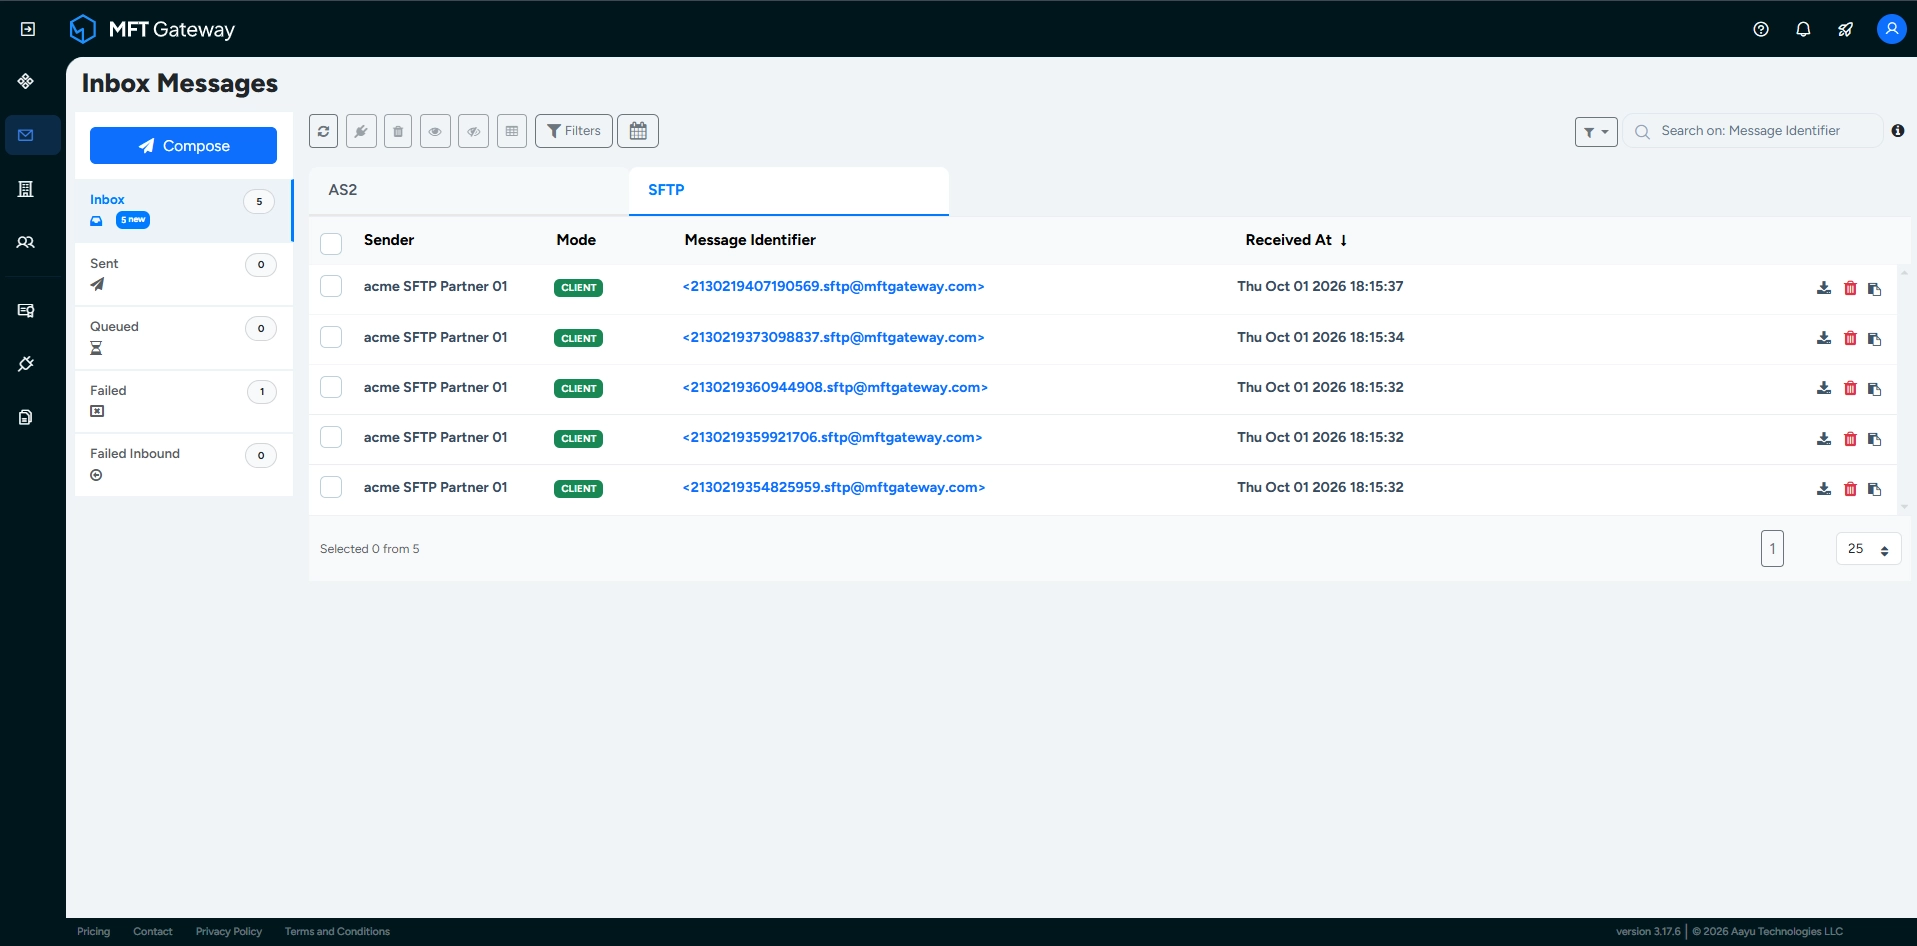Open the partners icon in the left sidebar
The width and height of the screenshot is (1917, 946).
click(x=26, y=242)
